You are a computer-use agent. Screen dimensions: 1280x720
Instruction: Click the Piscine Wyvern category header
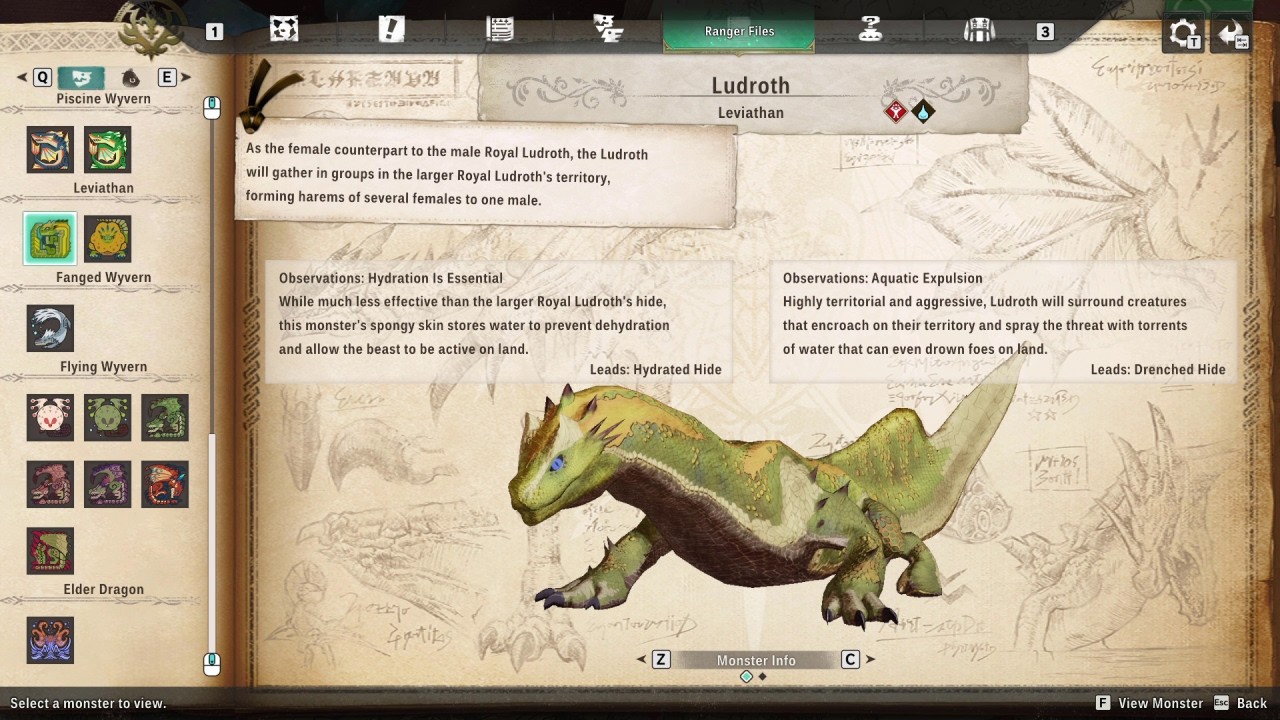tap(103, 99)
